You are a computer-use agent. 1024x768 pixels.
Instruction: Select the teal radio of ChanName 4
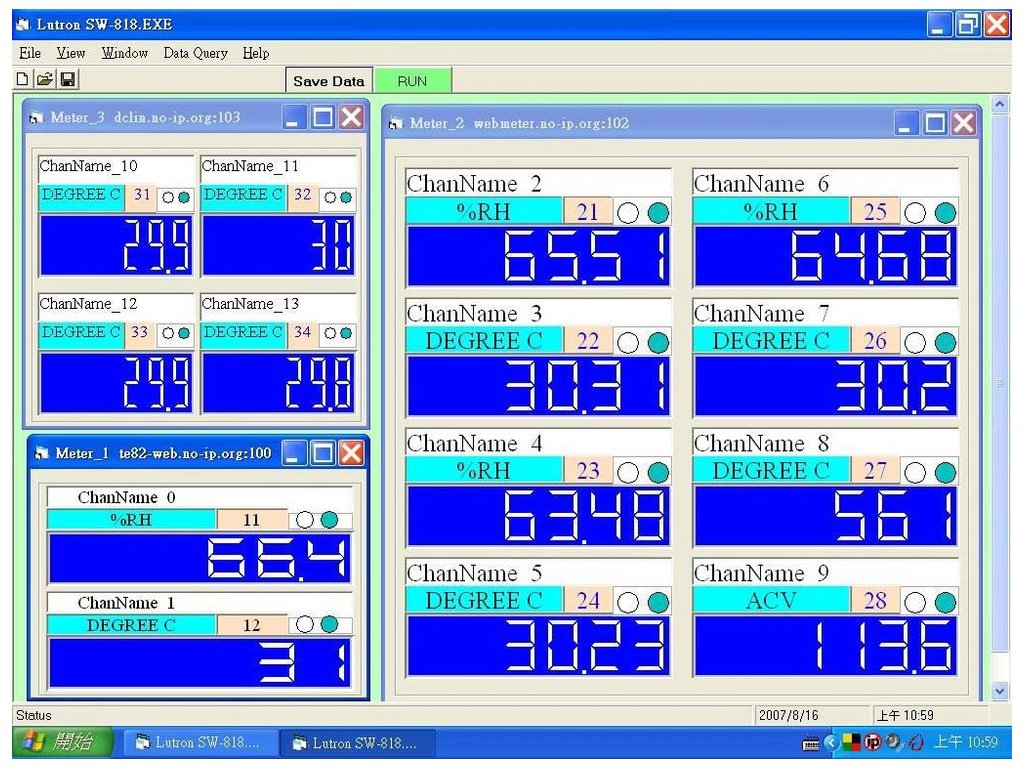(x=658, y=472)
